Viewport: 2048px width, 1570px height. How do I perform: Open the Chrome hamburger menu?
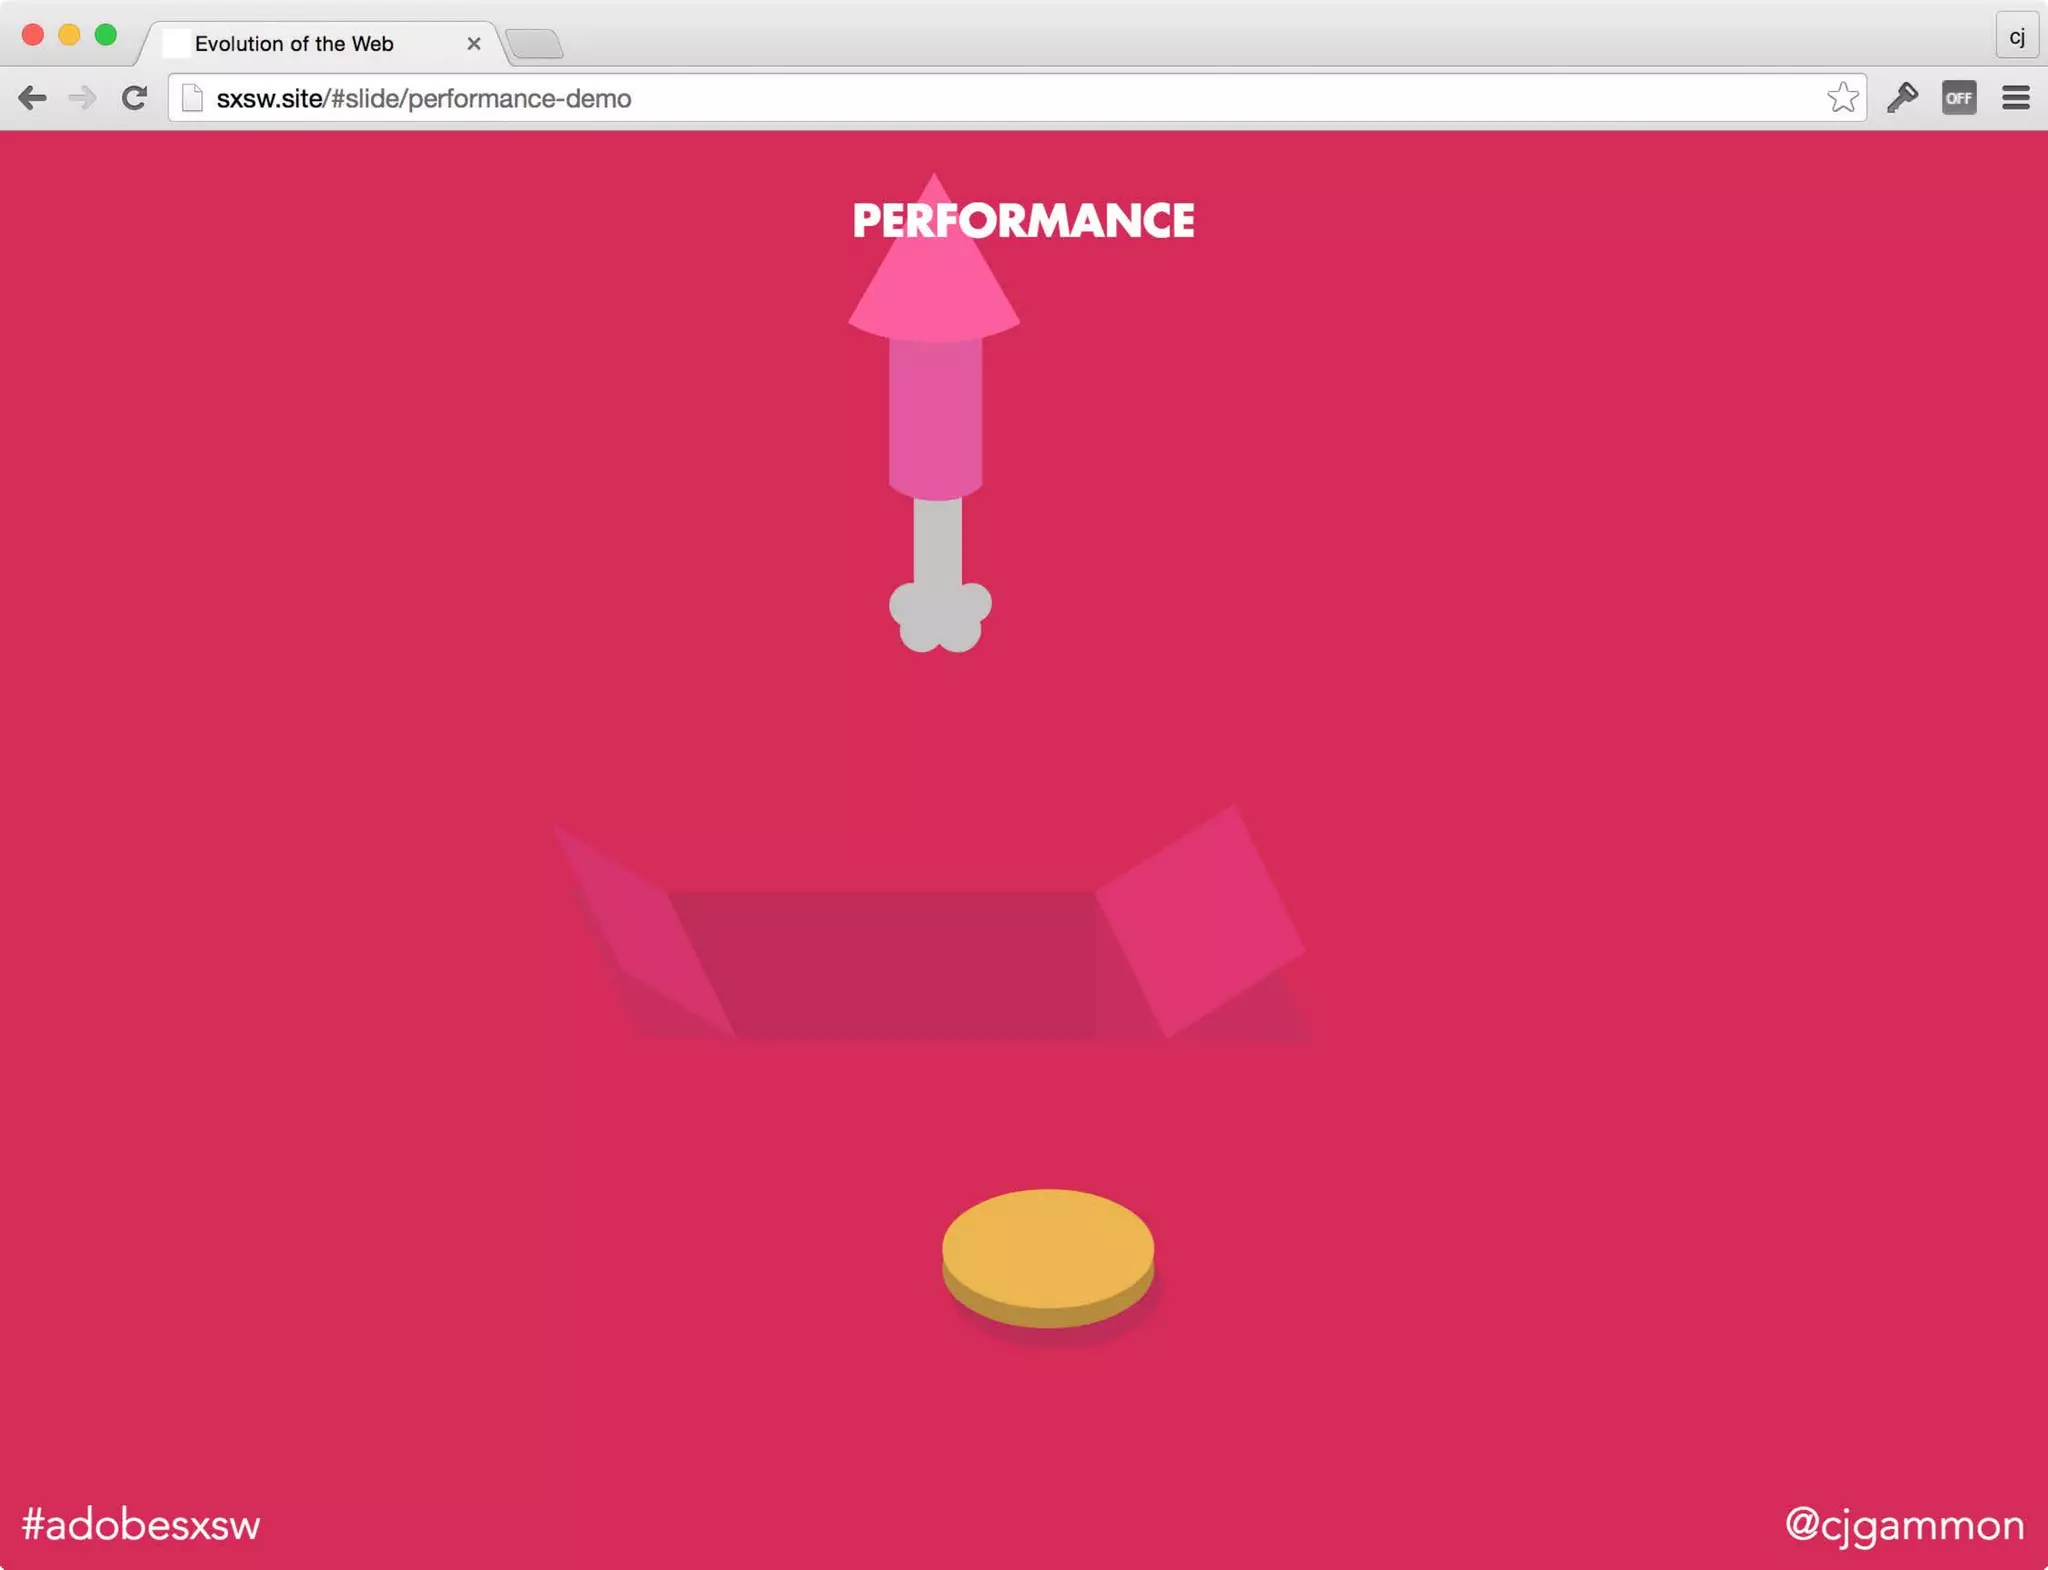coord(2015,98)
